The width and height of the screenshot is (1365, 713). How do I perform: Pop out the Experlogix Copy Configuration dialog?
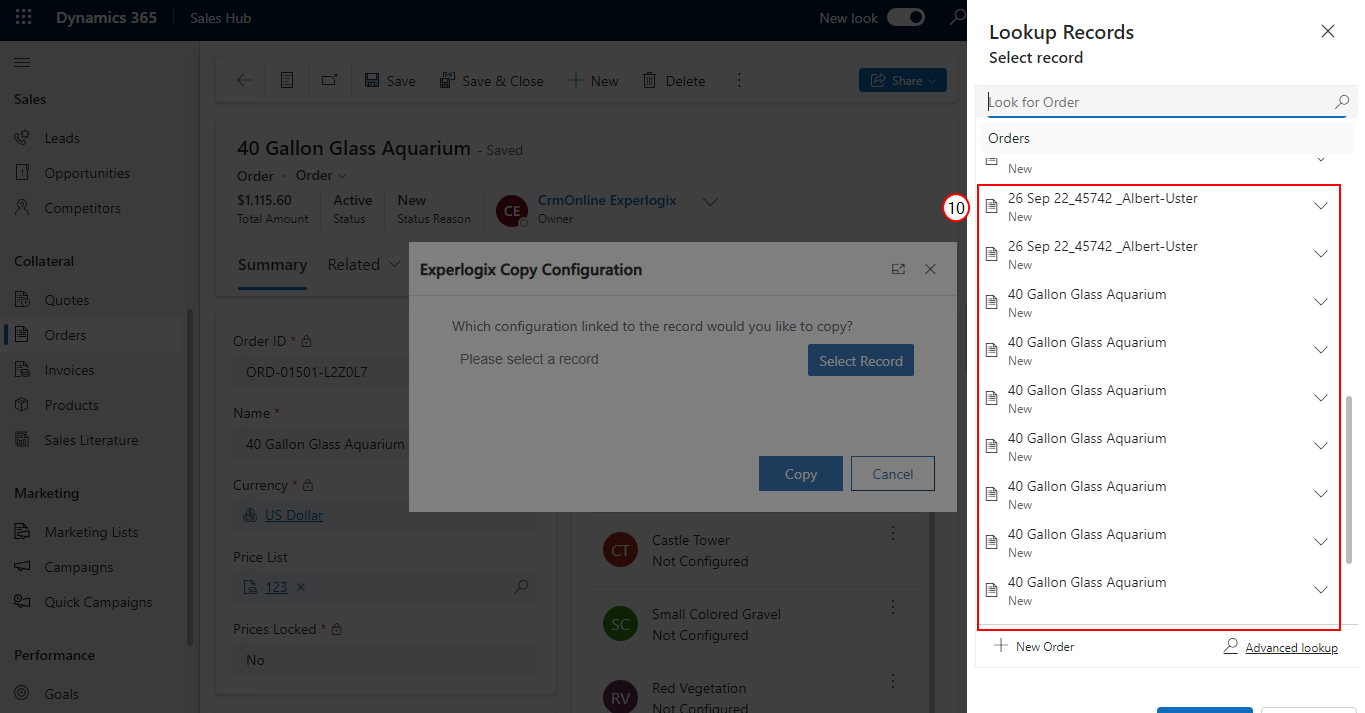(898, 269)
